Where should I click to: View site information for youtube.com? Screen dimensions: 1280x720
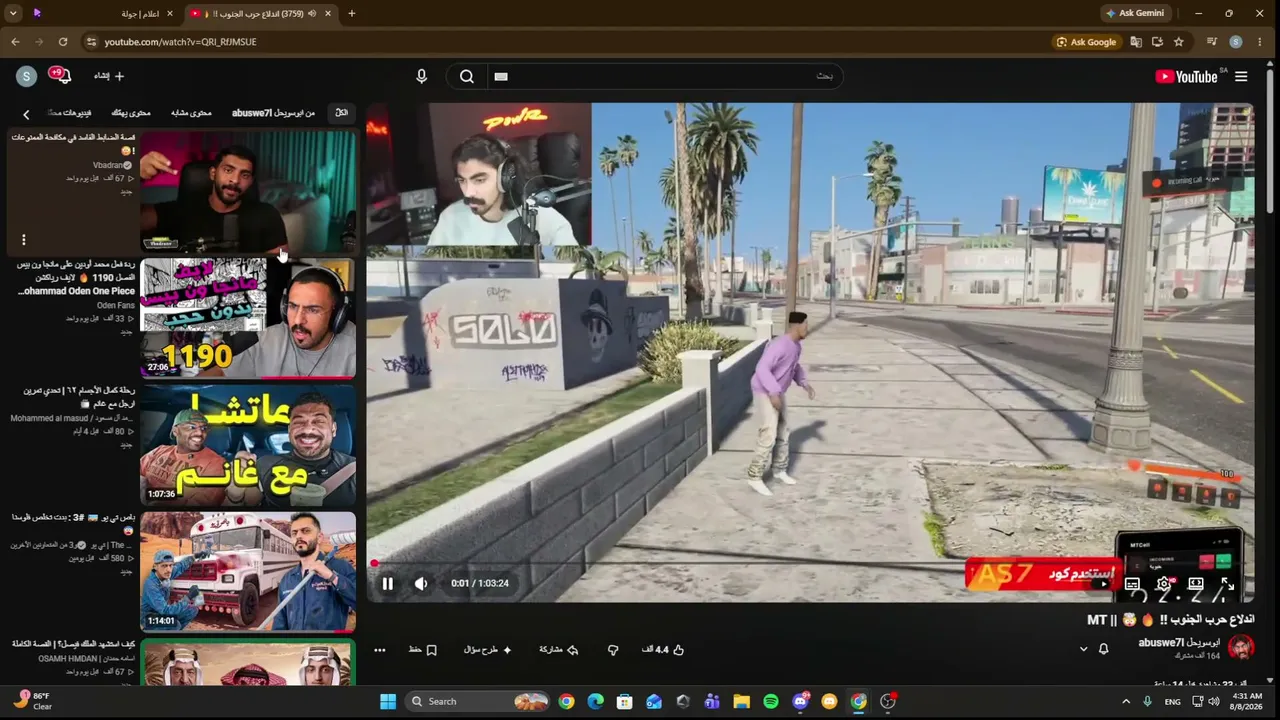pos(91,42)
